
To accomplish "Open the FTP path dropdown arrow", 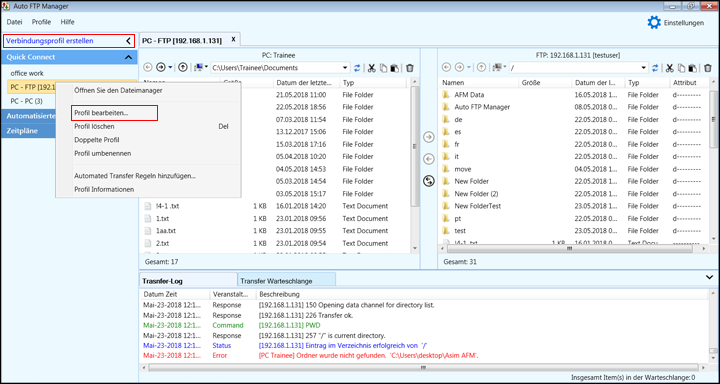I will coord(643,68).
